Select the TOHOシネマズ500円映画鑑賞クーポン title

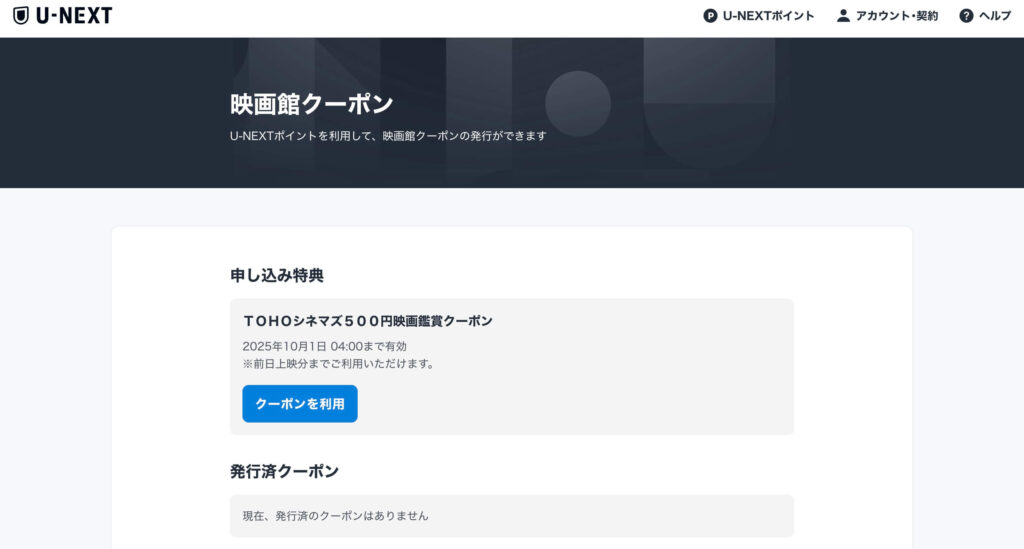click(368, 321)
